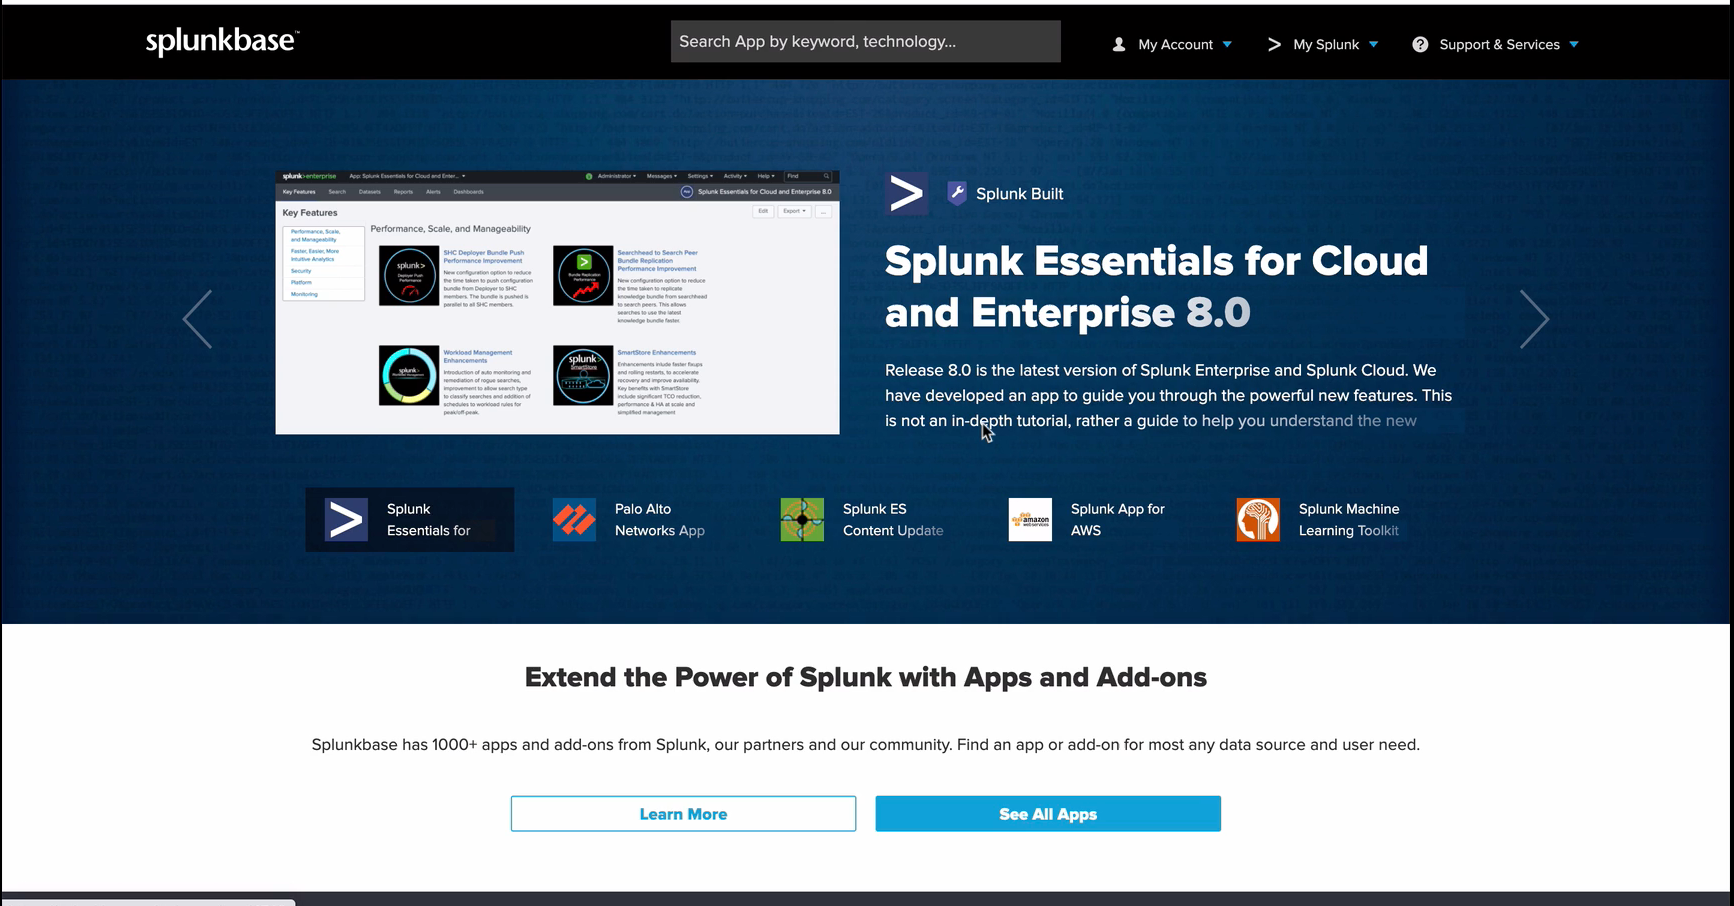
Task: Click the Splunk Essentials carousel icon
Action: pyautogui.click(x=346, y=520)
